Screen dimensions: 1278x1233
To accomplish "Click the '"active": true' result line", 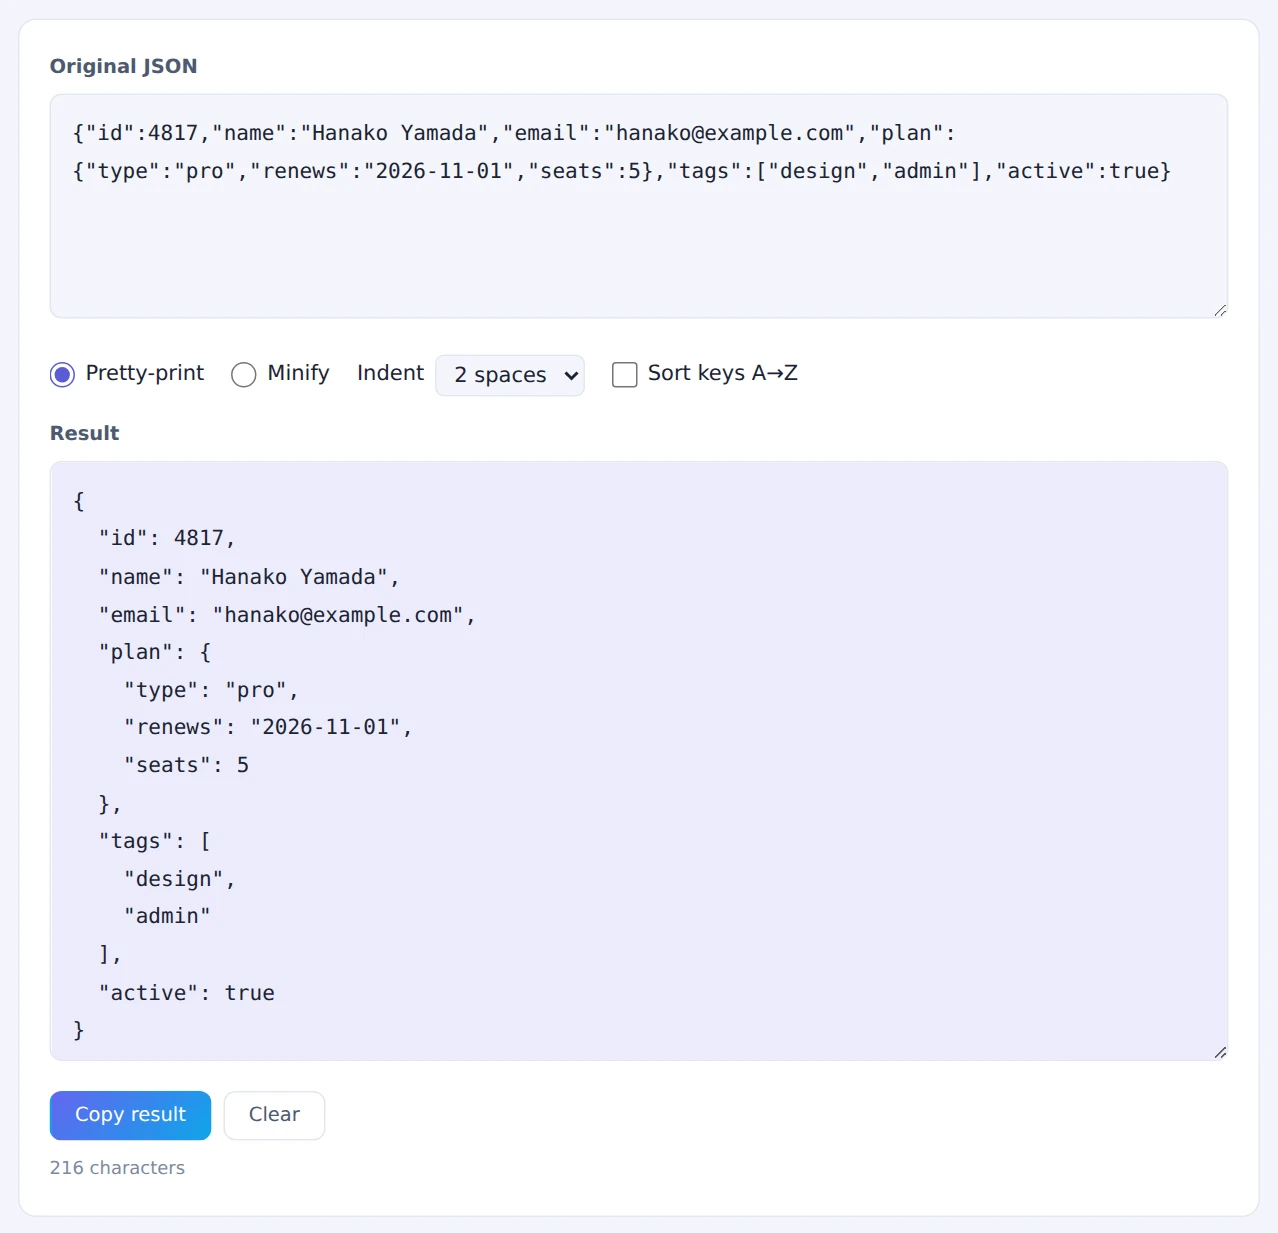I will pos(186,993).
